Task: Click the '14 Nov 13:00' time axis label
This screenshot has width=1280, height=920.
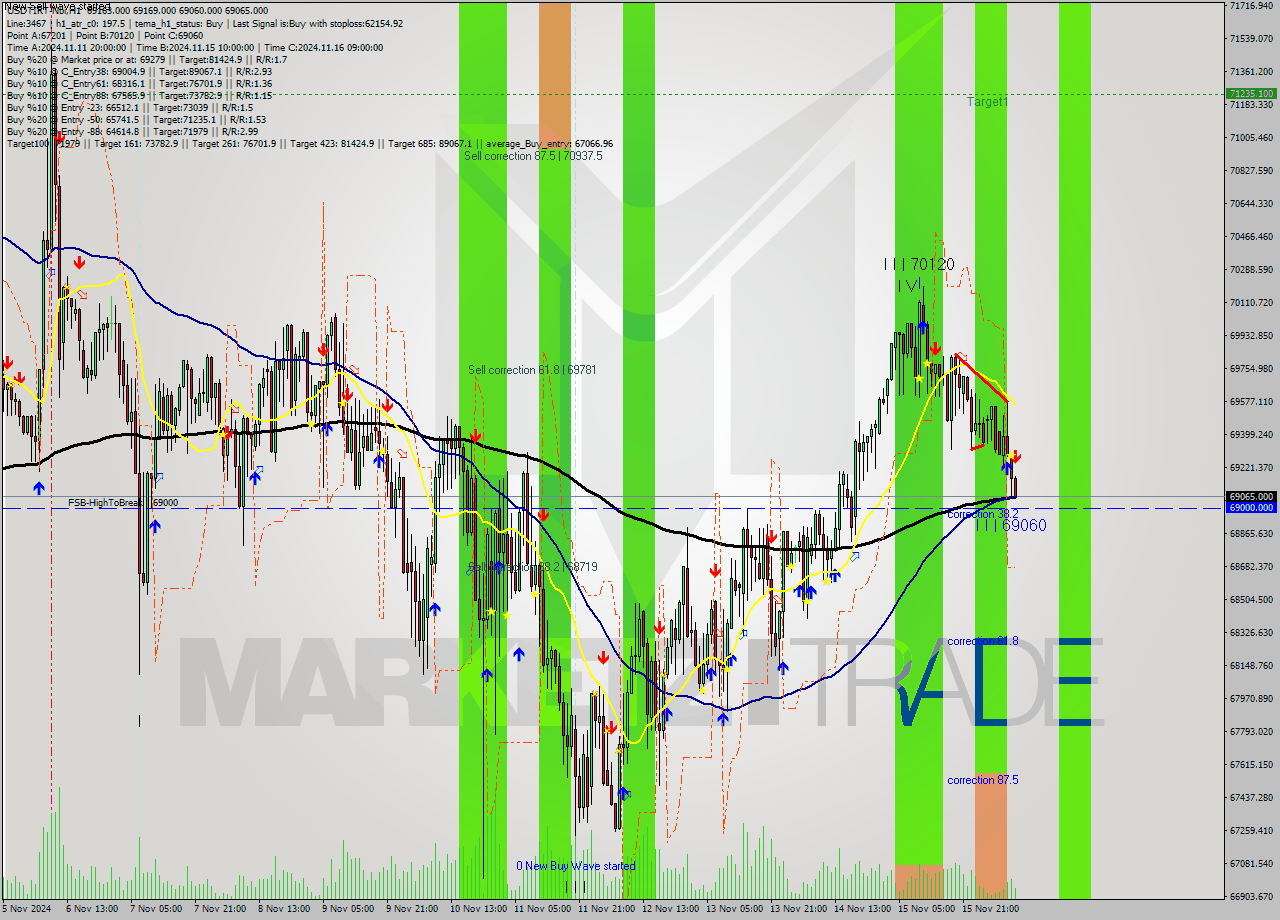Action: [x=862, y=909]
